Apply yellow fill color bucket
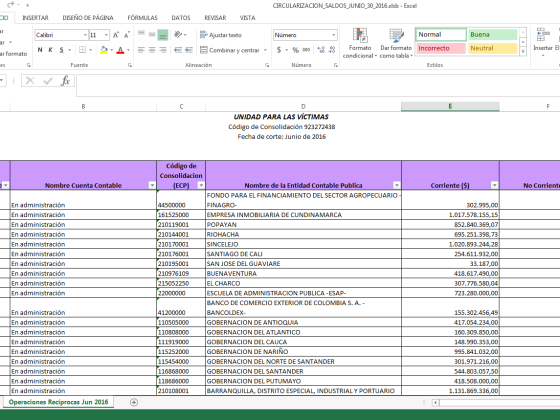Image resolution: width=560 pixels, height=420 pixels. point(104,50)
